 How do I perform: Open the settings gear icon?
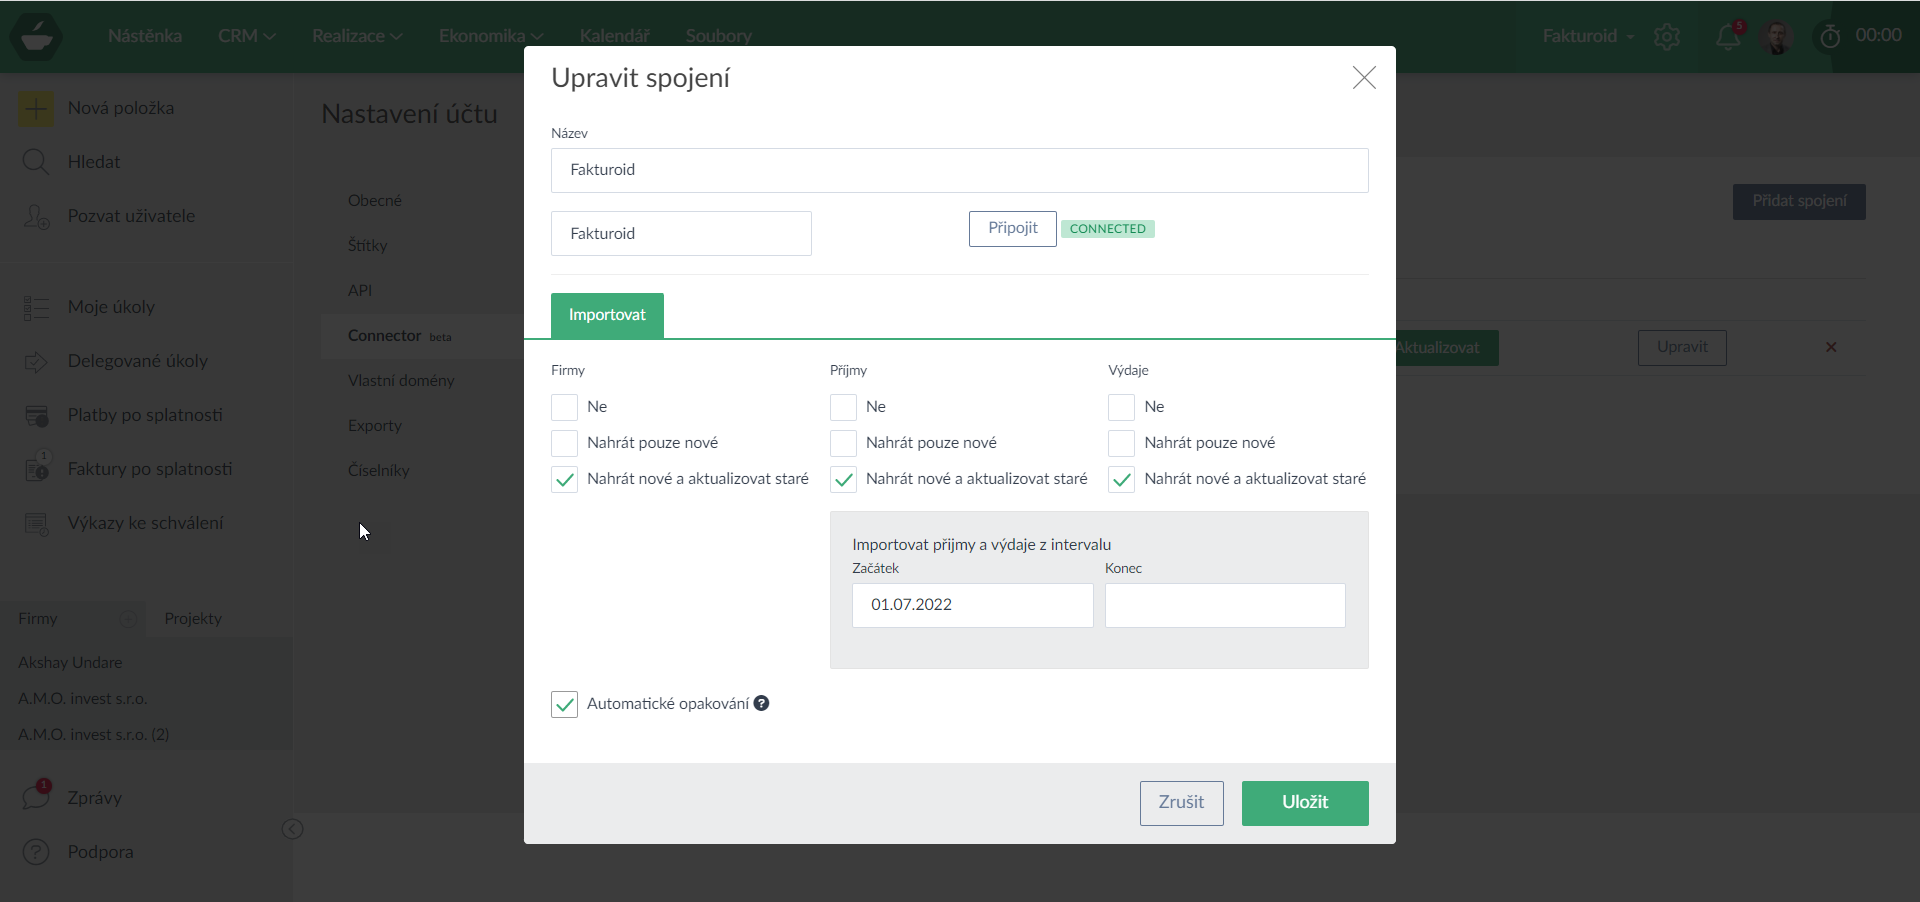pyautogui.click(x=1666, y=37)
